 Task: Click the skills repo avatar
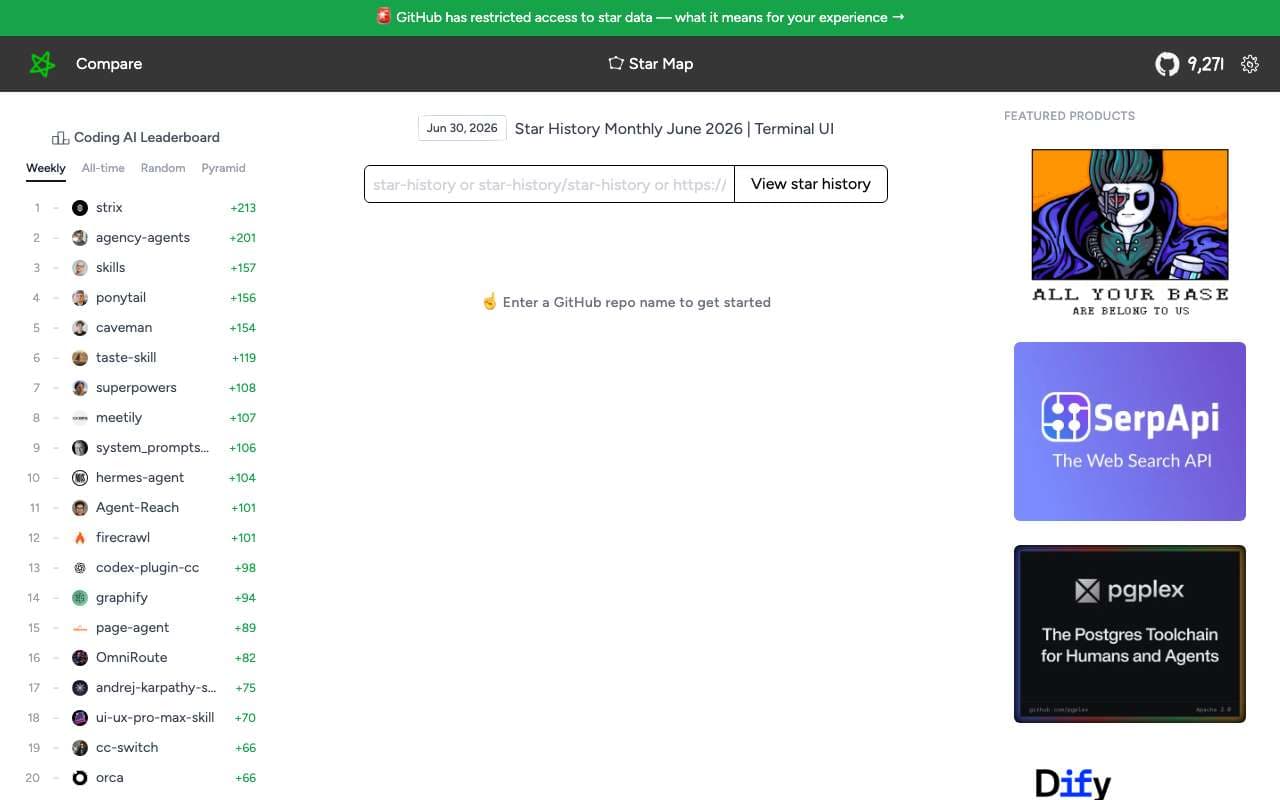tap(80, 268)
